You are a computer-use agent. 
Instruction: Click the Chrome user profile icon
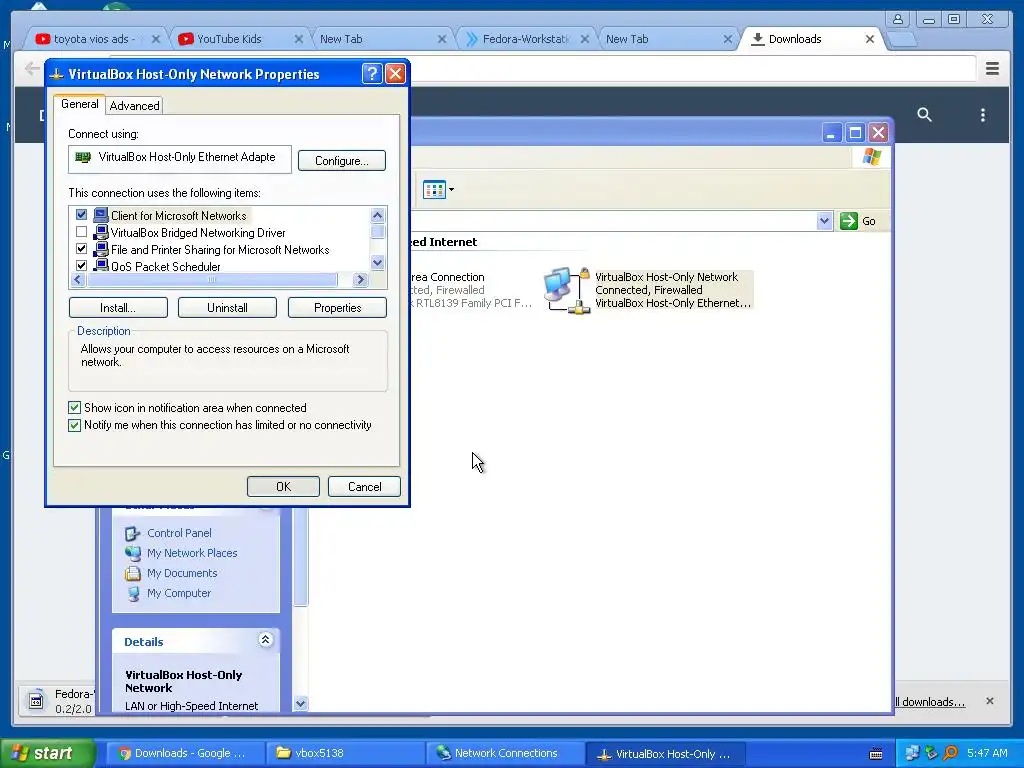click(898, 19)
